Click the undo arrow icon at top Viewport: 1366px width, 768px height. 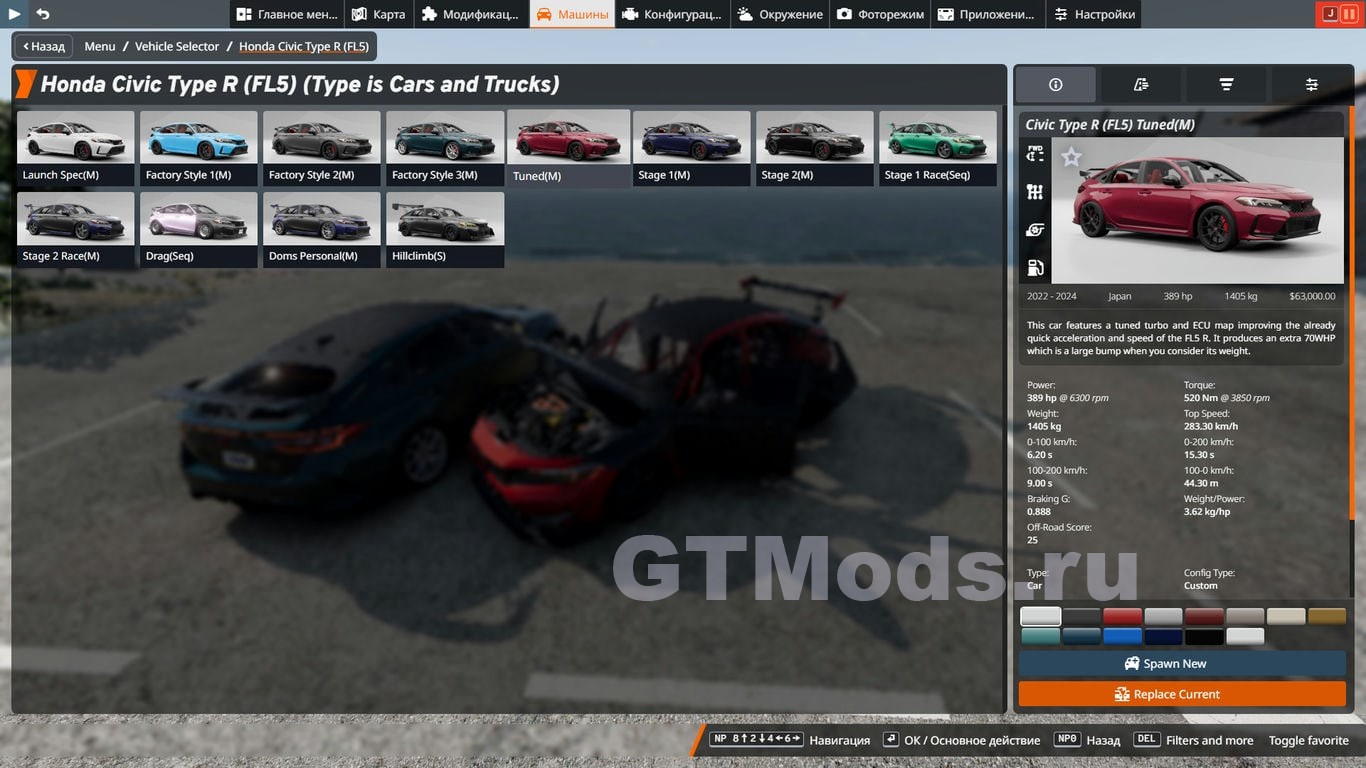click(43, 14)
